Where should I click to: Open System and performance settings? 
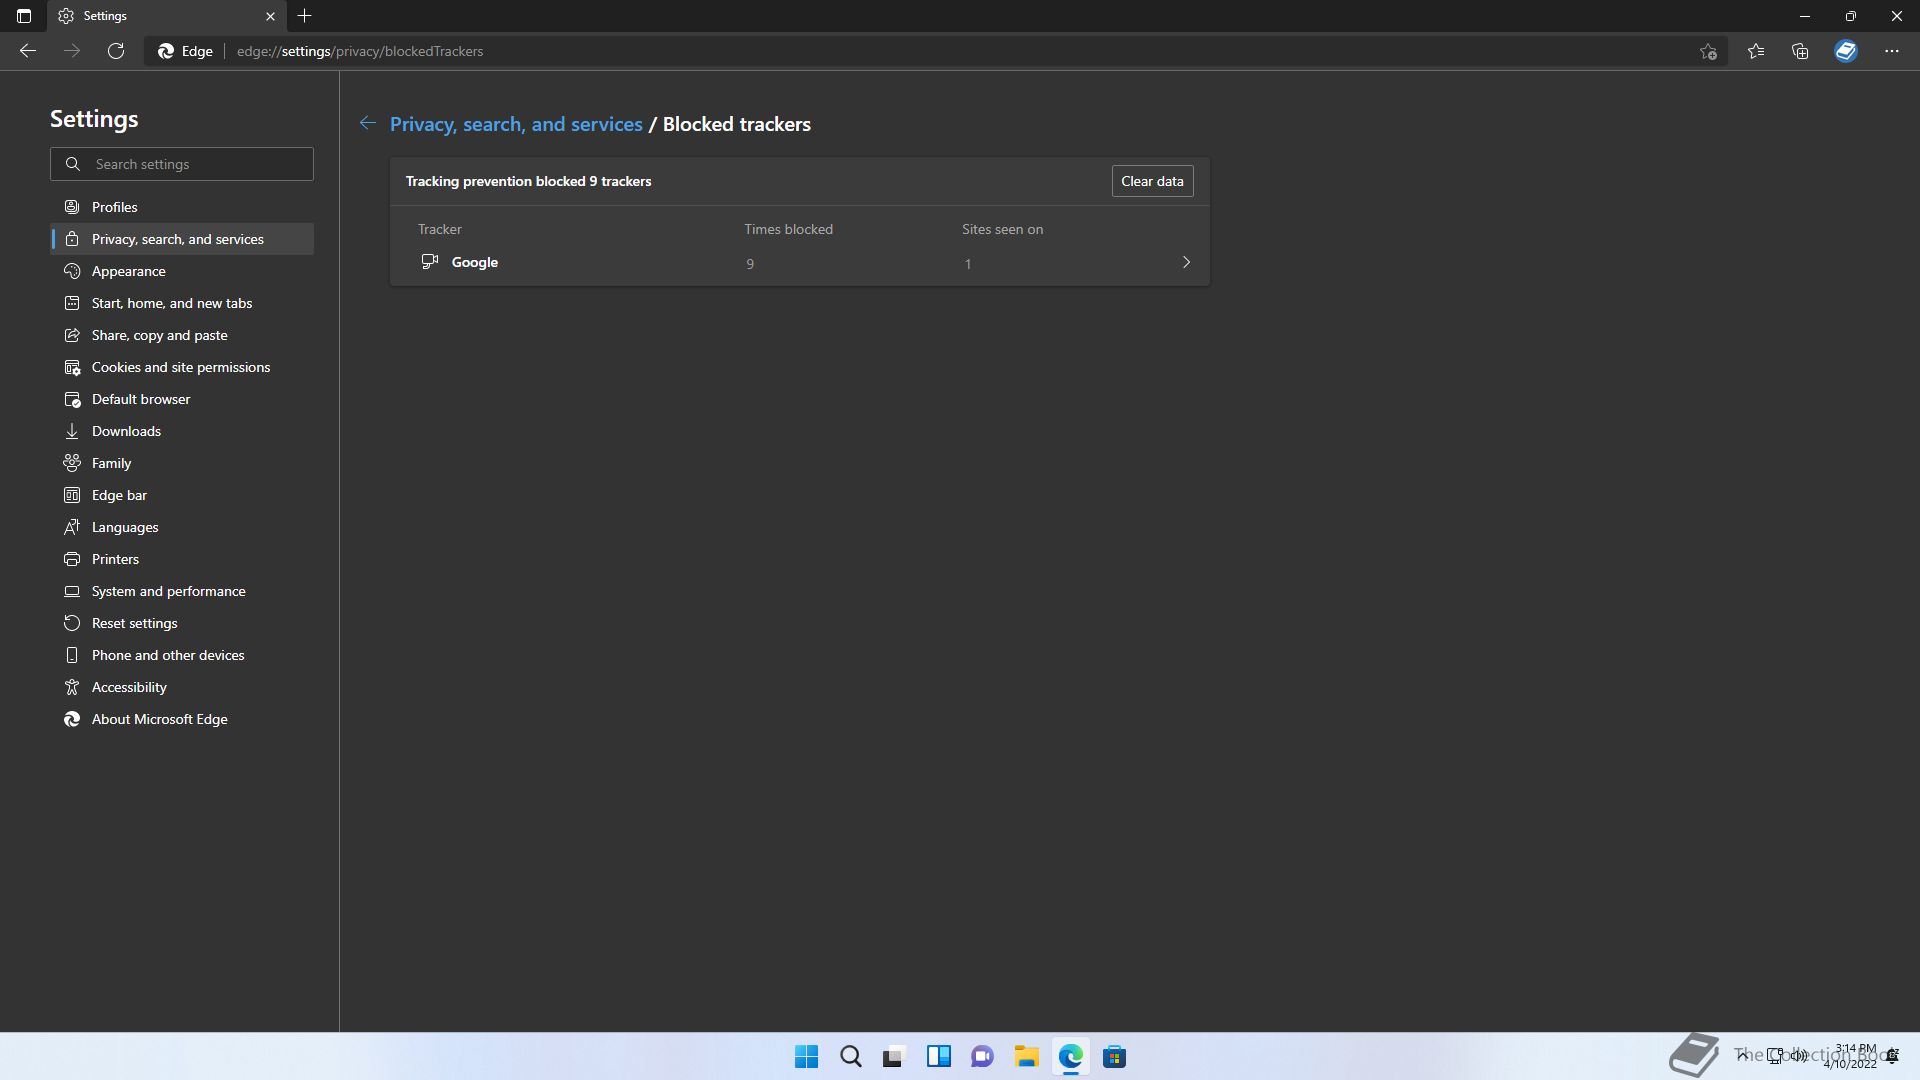click(182, 591)
